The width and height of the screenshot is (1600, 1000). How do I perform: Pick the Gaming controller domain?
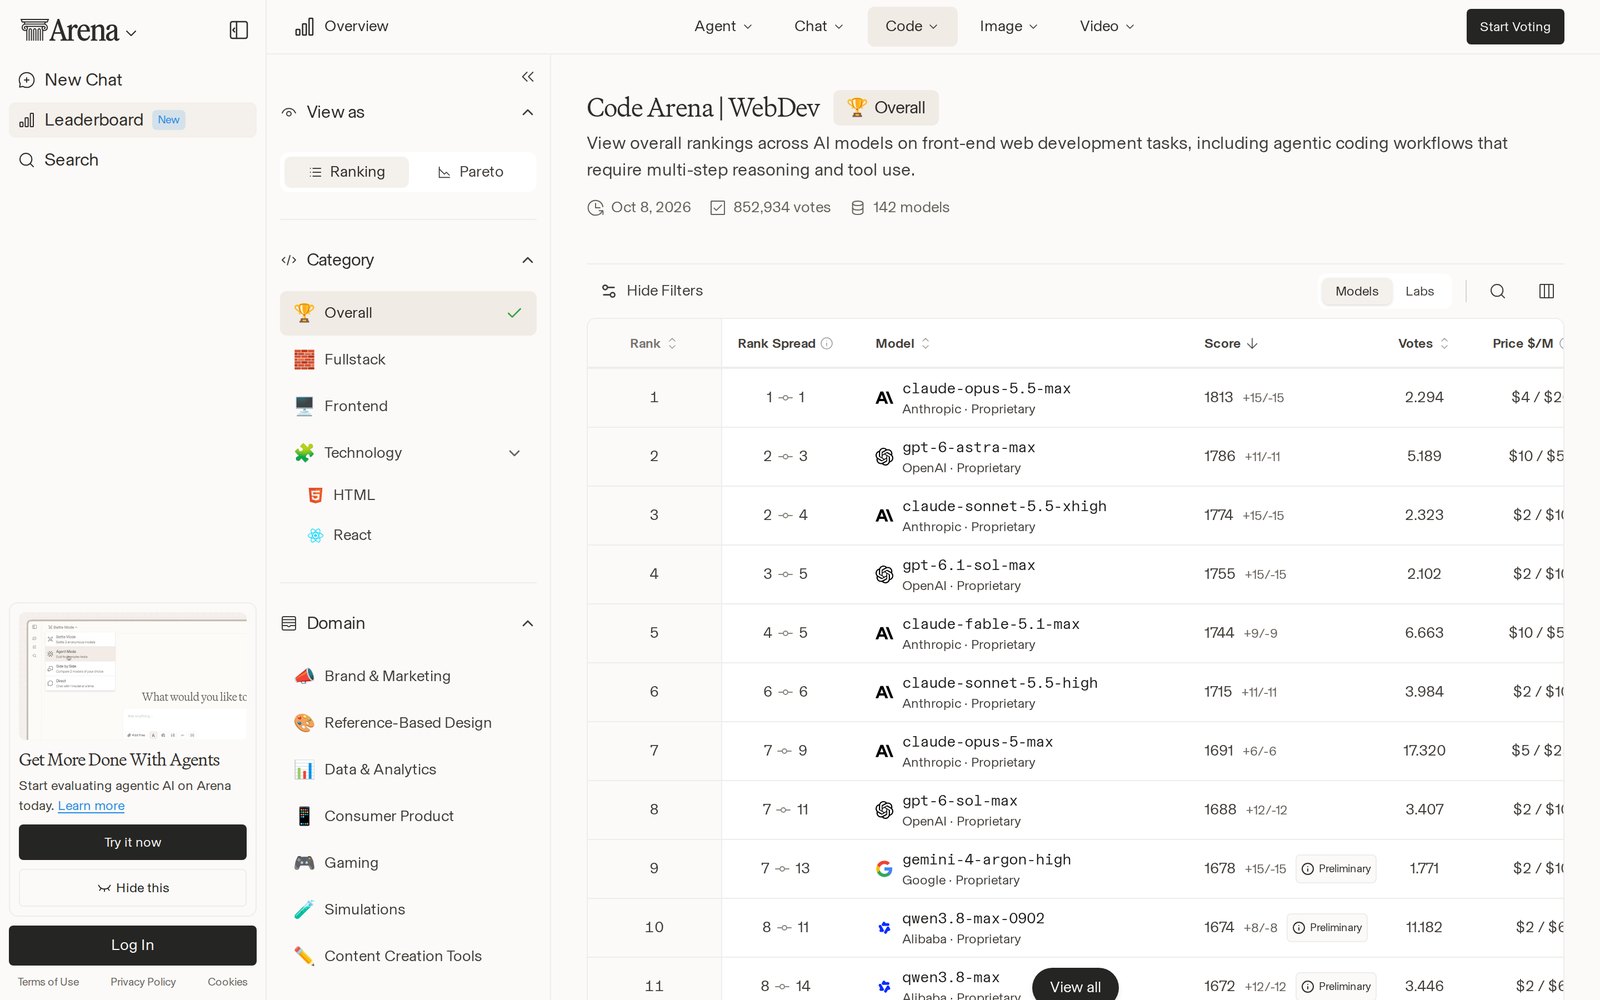[408, 863]
